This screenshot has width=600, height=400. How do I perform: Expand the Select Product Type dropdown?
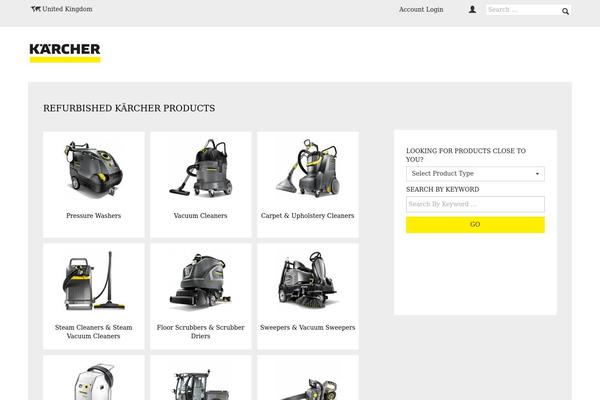pyautogui.click(x=475, y=174)
